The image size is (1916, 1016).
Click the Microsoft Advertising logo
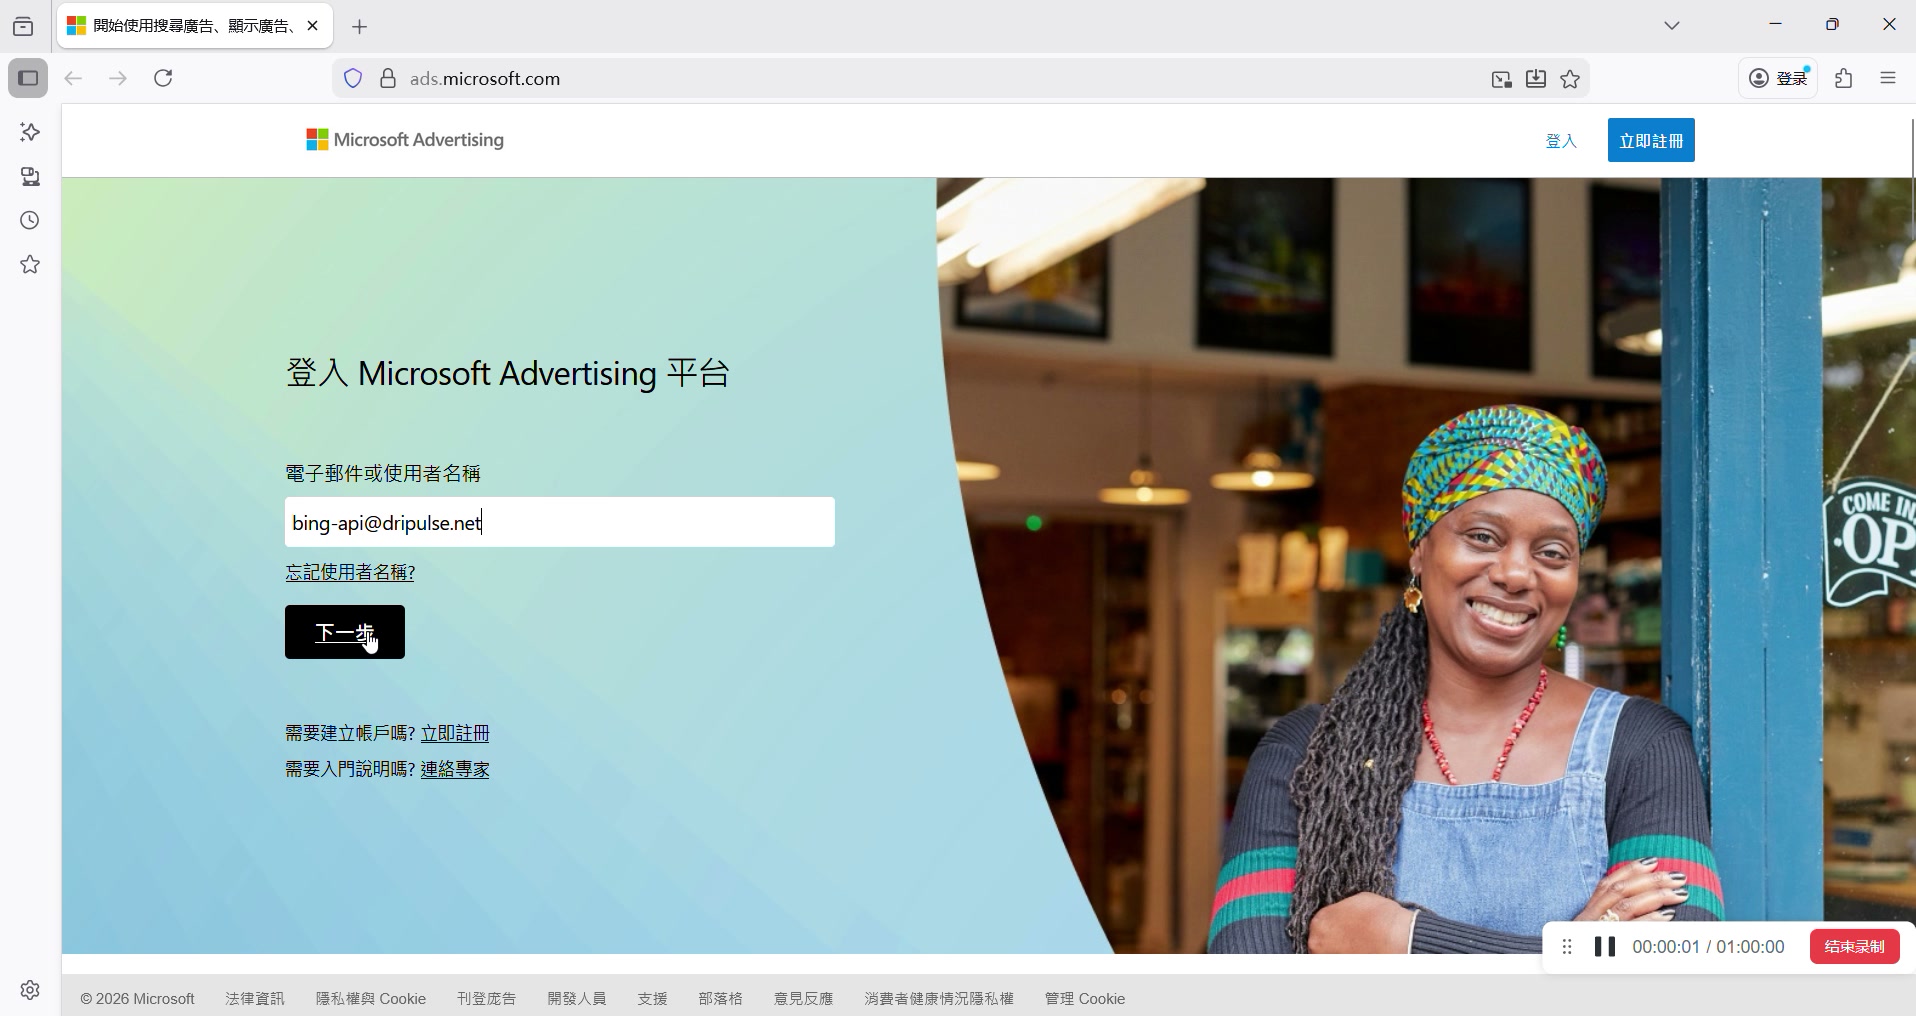point(405,140)
